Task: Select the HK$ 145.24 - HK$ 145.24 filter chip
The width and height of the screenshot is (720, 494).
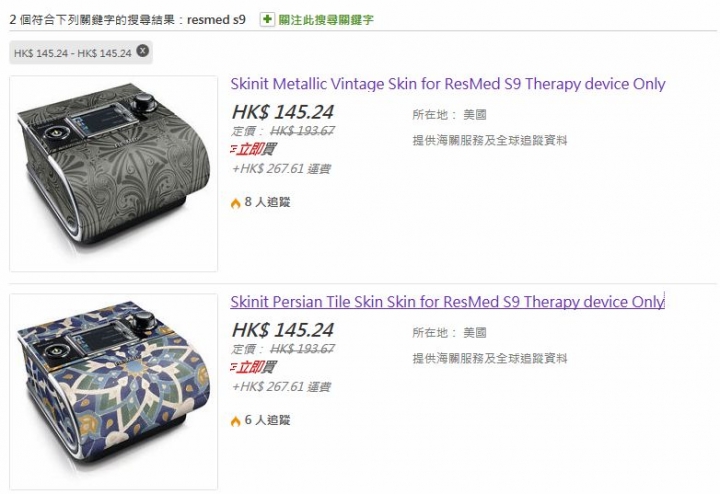Action: (x=73, y=53)
